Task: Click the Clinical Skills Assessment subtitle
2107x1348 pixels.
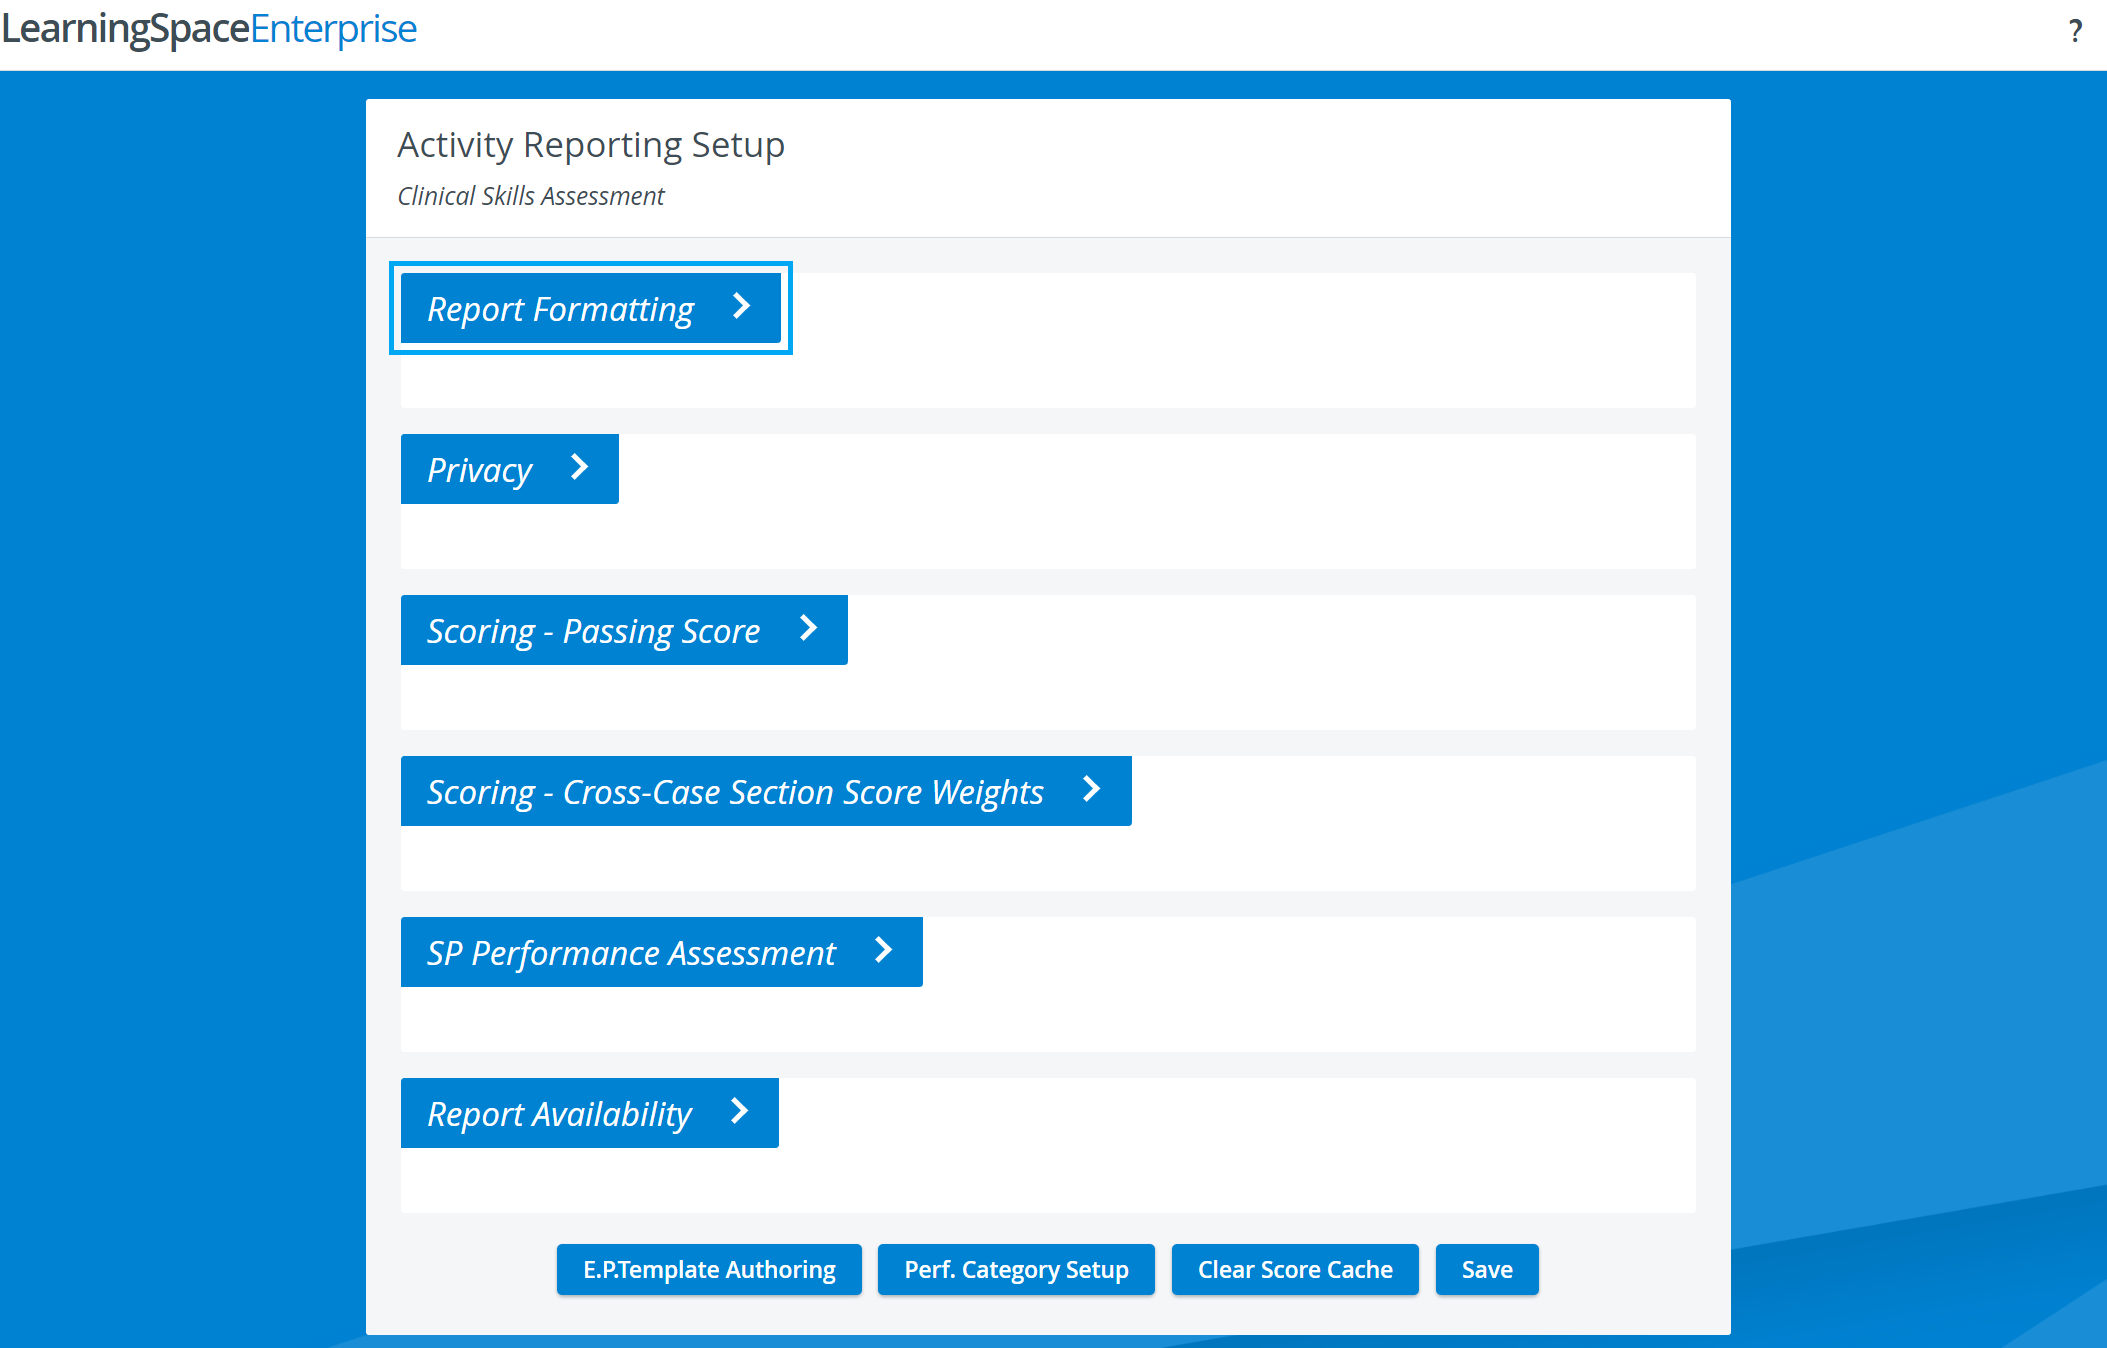Action: click(x=531, y=196)
